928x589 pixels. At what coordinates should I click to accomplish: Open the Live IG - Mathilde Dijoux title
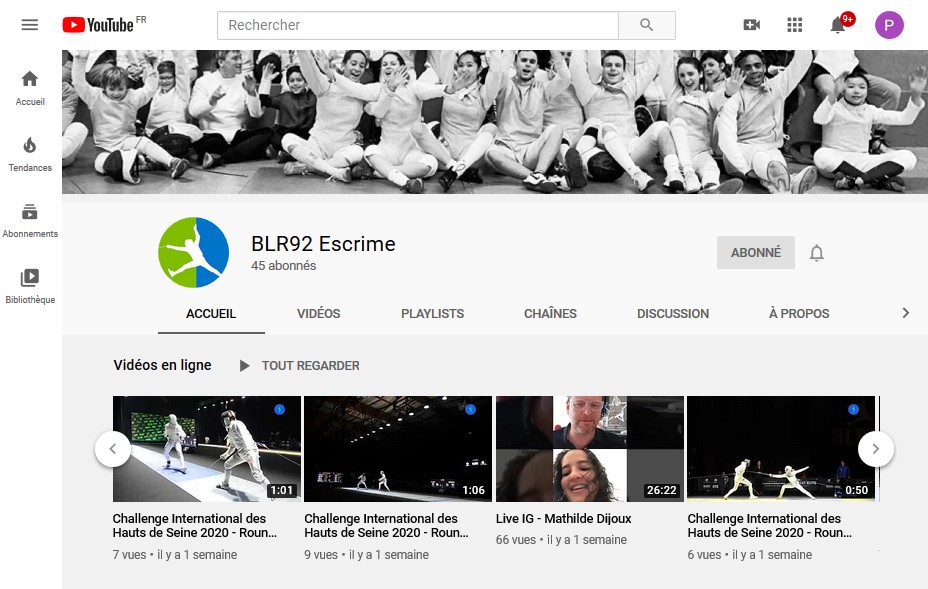click(x=563, y=519)
